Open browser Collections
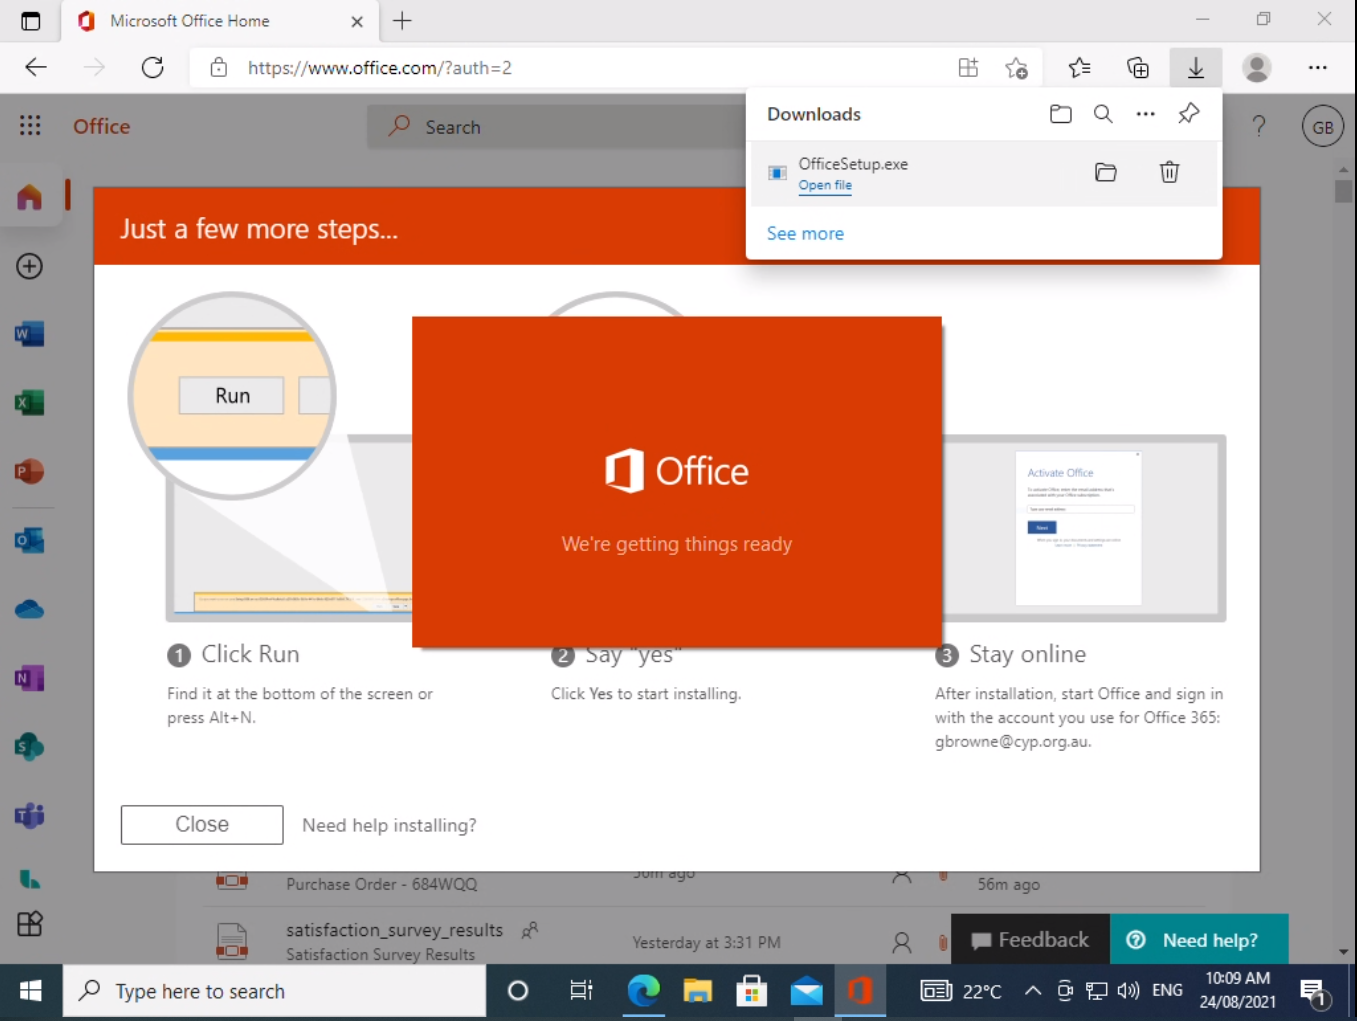The width and height of the screenshot is (1357, 1021). pyautogui.click(x=1138, y=68)
